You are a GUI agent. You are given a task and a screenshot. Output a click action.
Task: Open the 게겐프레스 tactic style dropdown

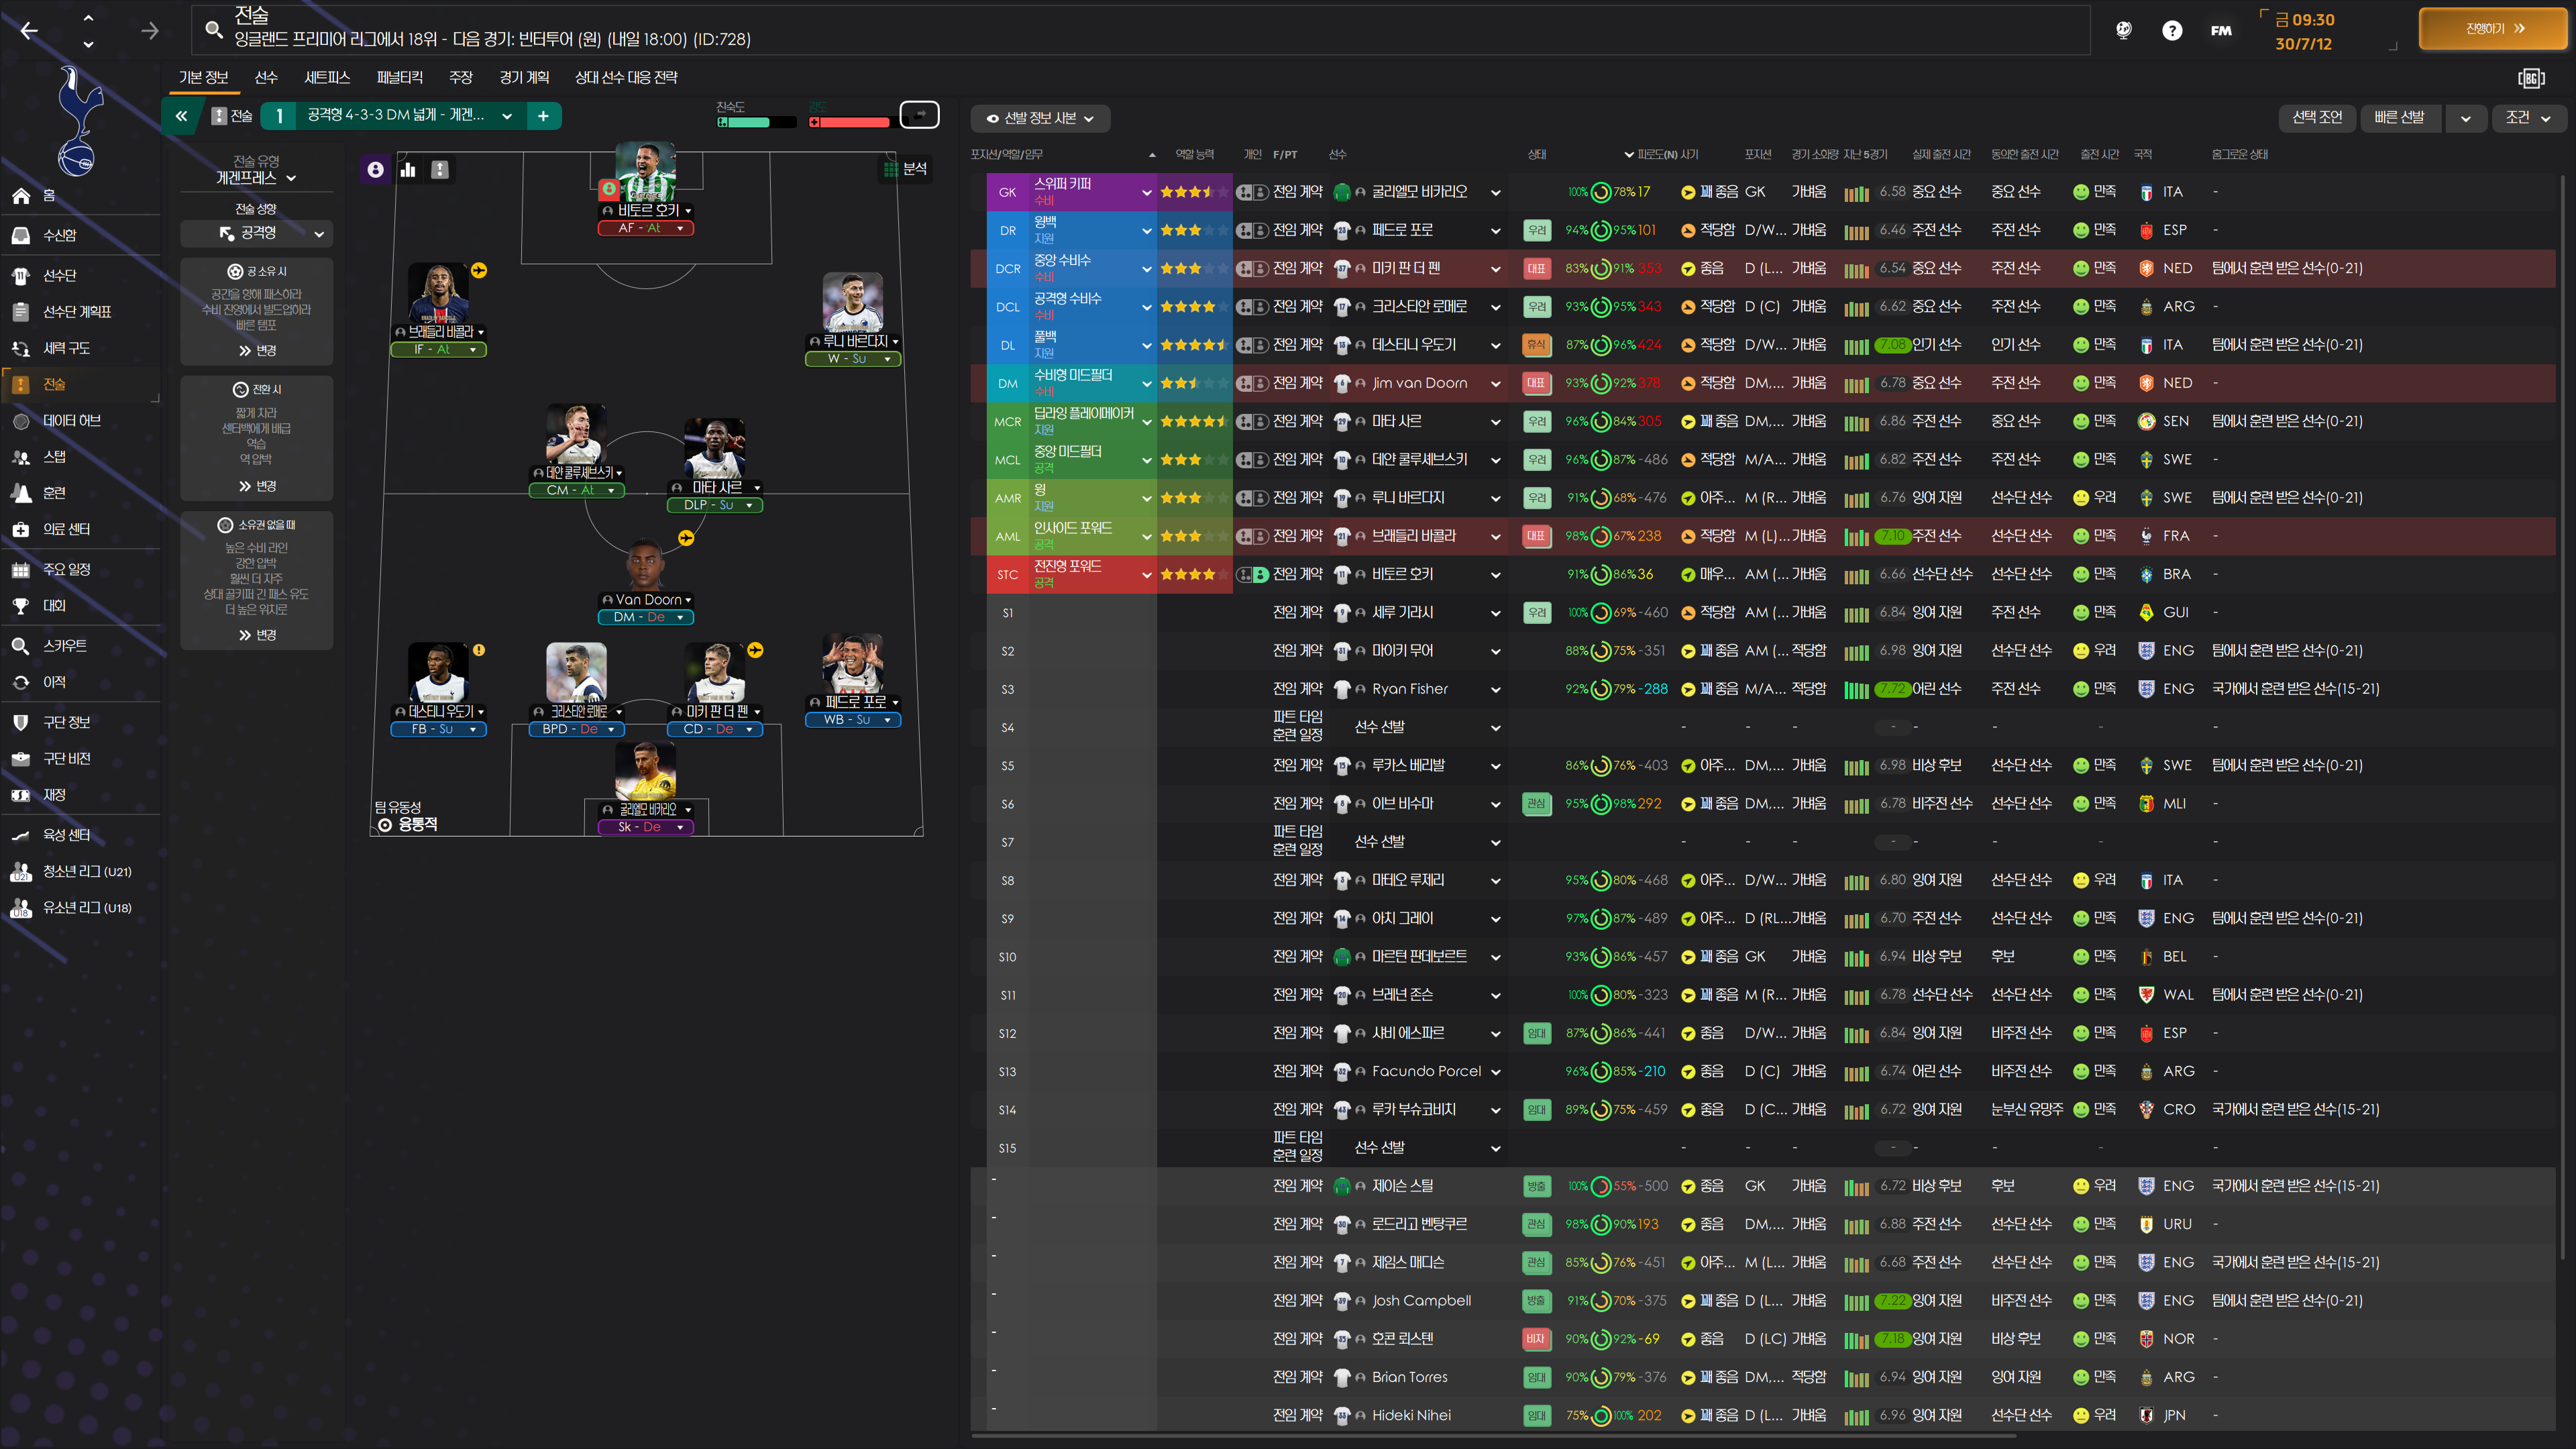click(256, 178)
